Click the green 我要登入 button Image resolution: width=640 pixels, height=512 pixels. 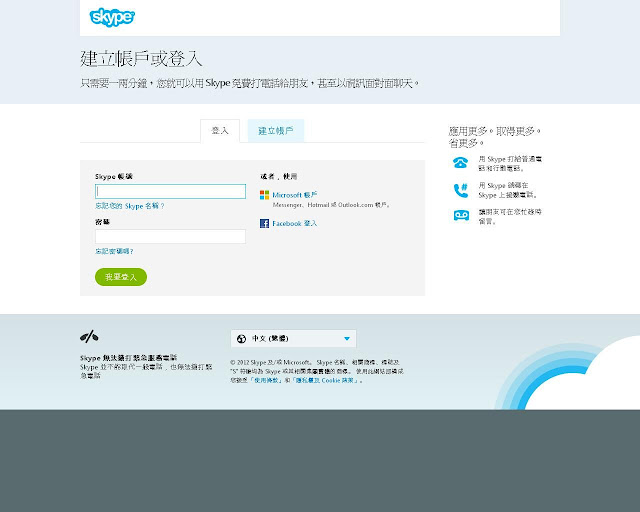[x=121, y=277]
